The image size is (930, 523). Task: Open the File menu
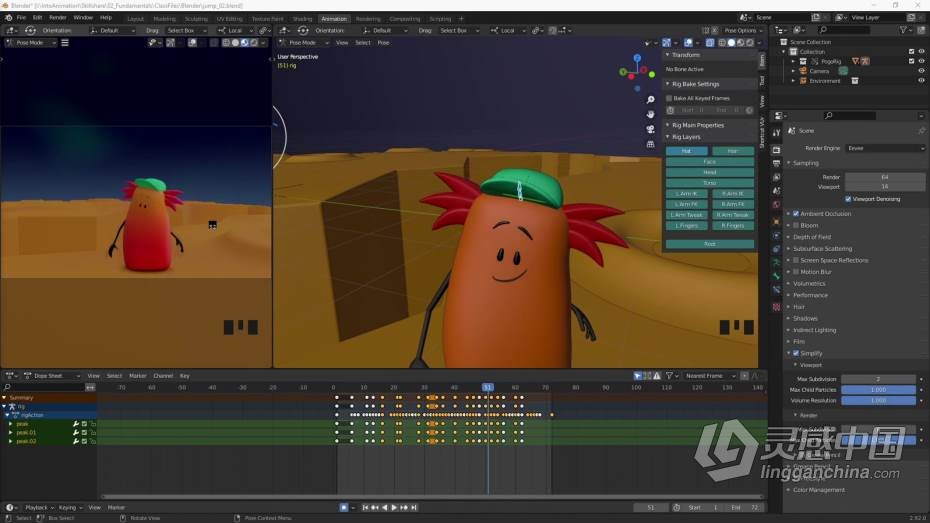click(x=21, y=18)
